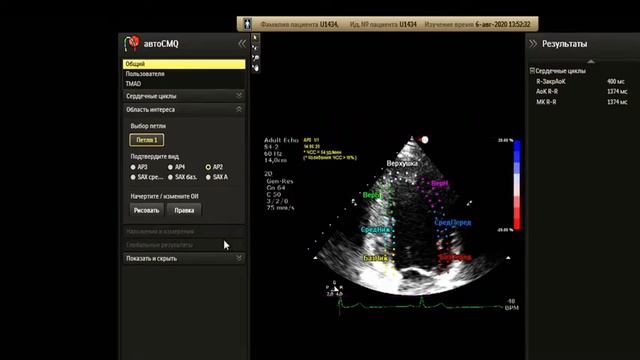This screenshot has width=640, height=360.
Task: Select the arrow pointer tool at top of toolbar
Action: tap(256, 38)
